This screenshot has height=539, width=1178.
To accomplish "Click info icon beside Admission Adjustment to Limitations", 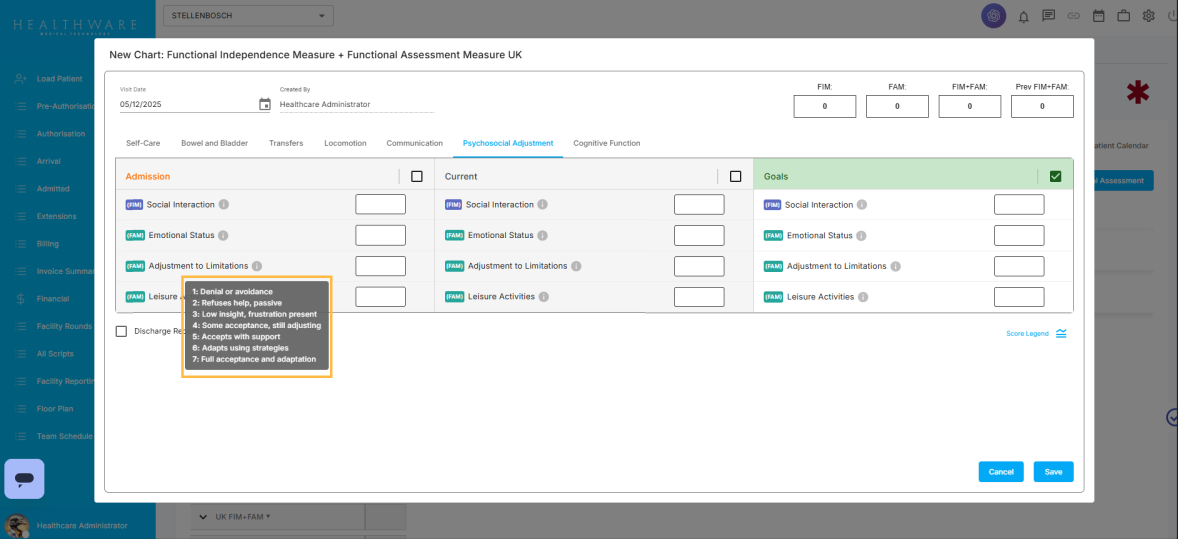I will tap(257, 266).
